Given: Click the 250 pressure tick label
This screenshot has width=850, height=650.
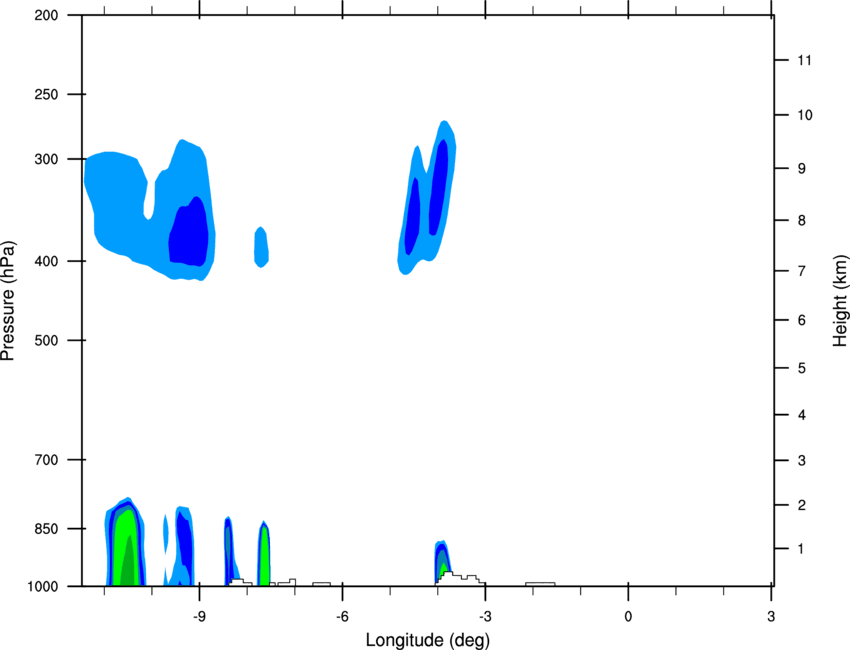Looking at the screenshot, I should [46, 94].
